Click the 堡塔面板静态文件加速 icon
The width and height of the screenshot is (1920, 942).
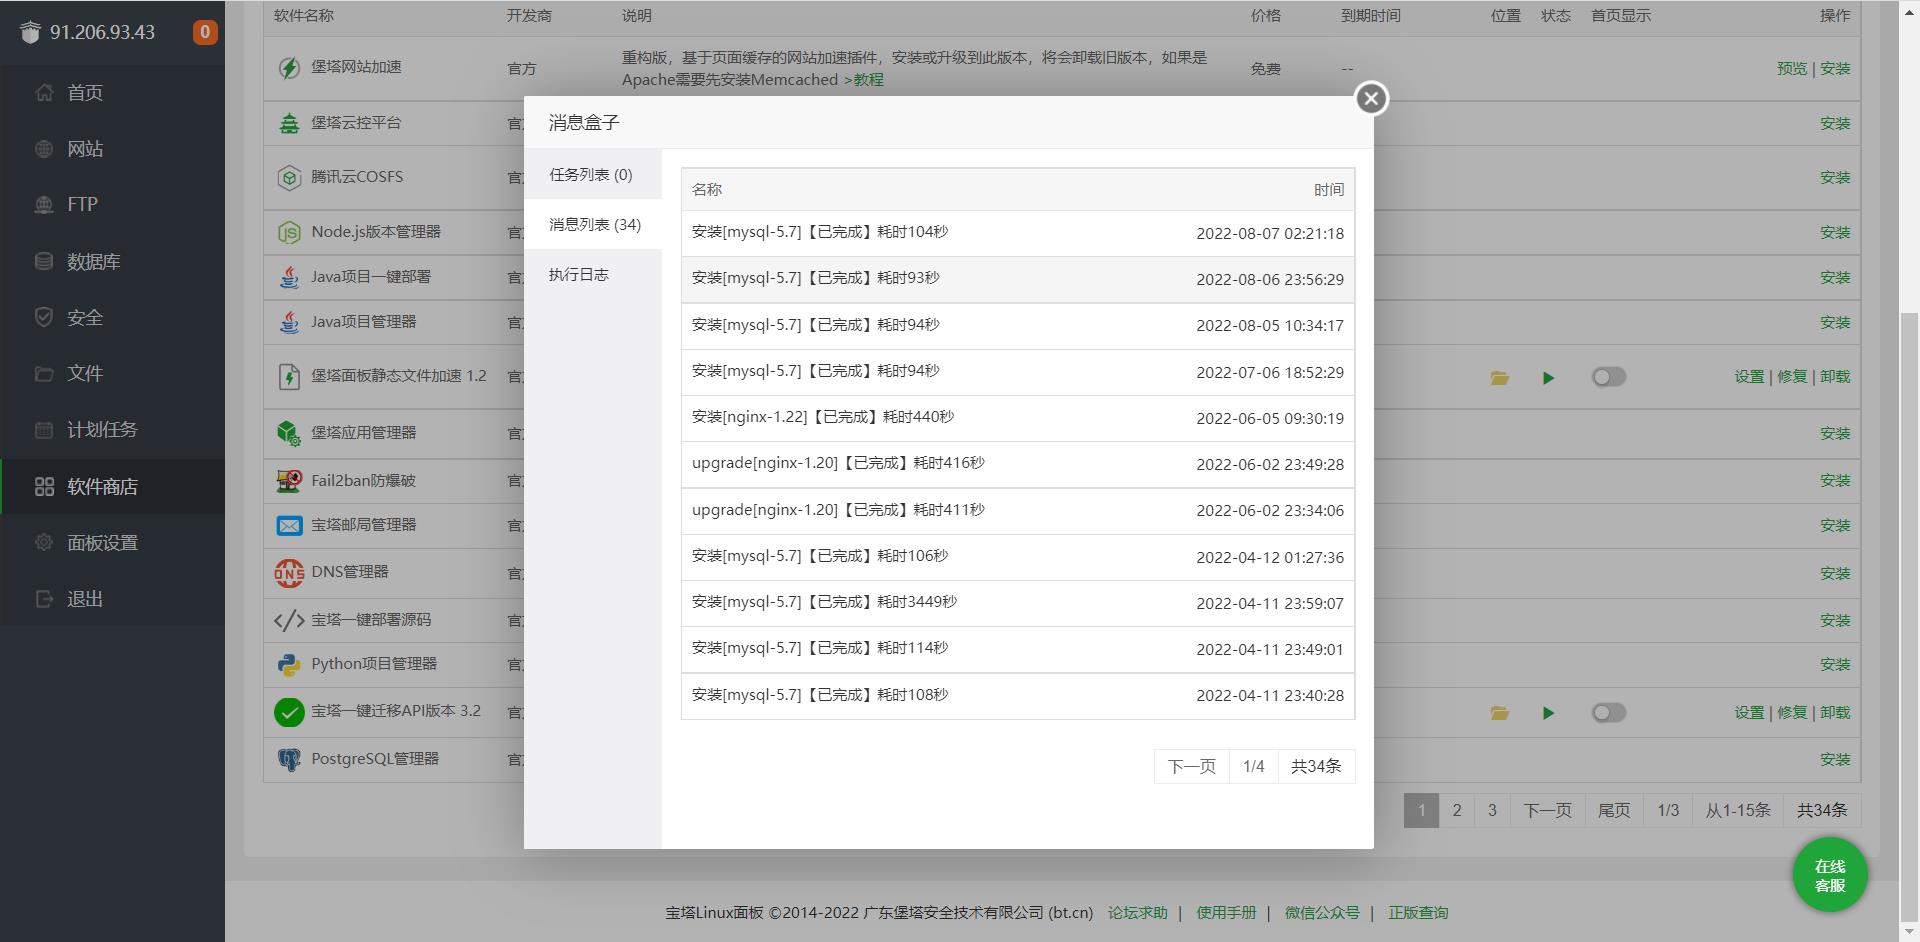pos(289,377)
